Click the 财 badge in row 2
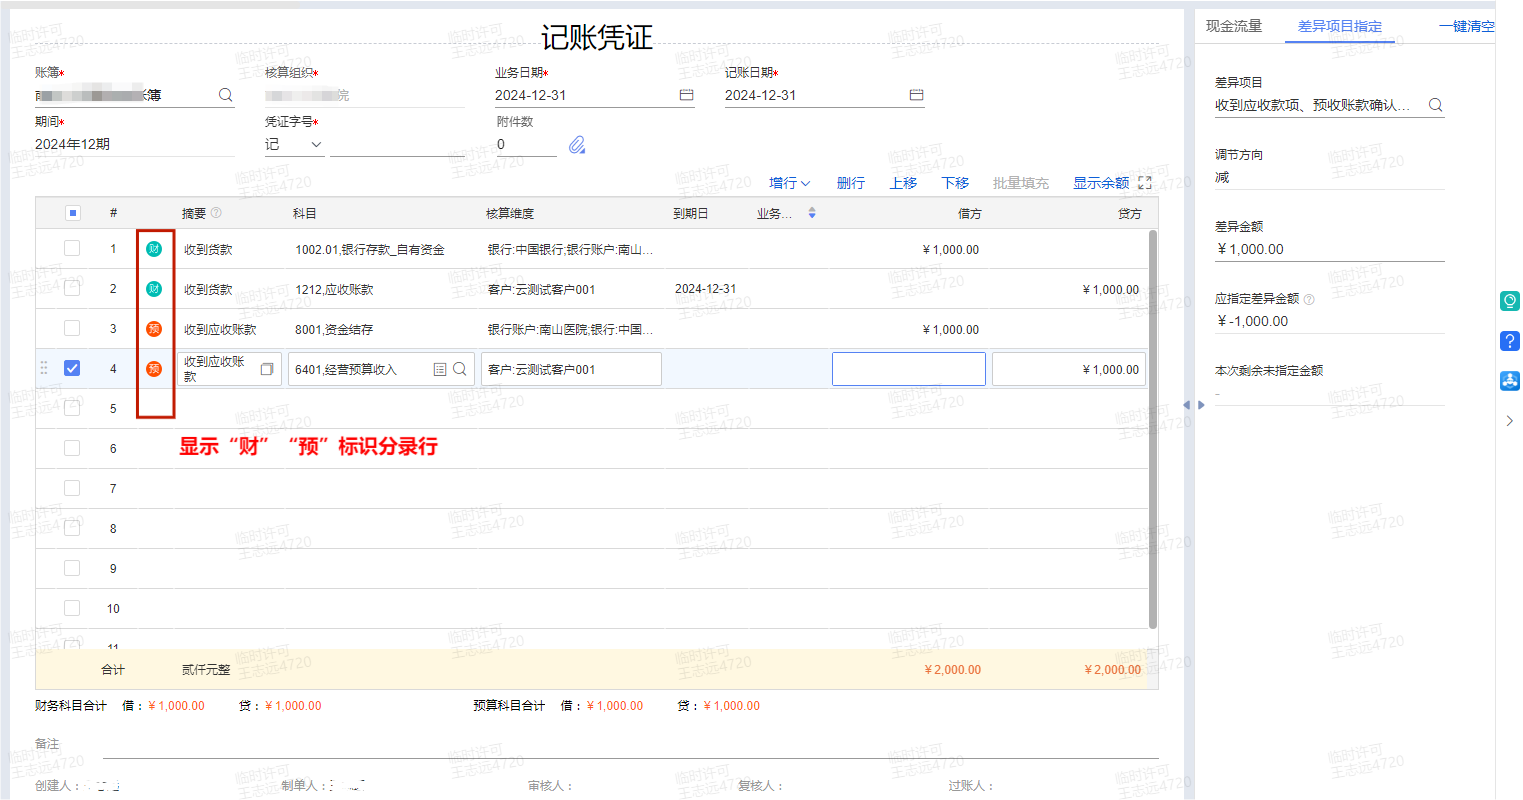 pyautogui.click(x=154, y=289)
